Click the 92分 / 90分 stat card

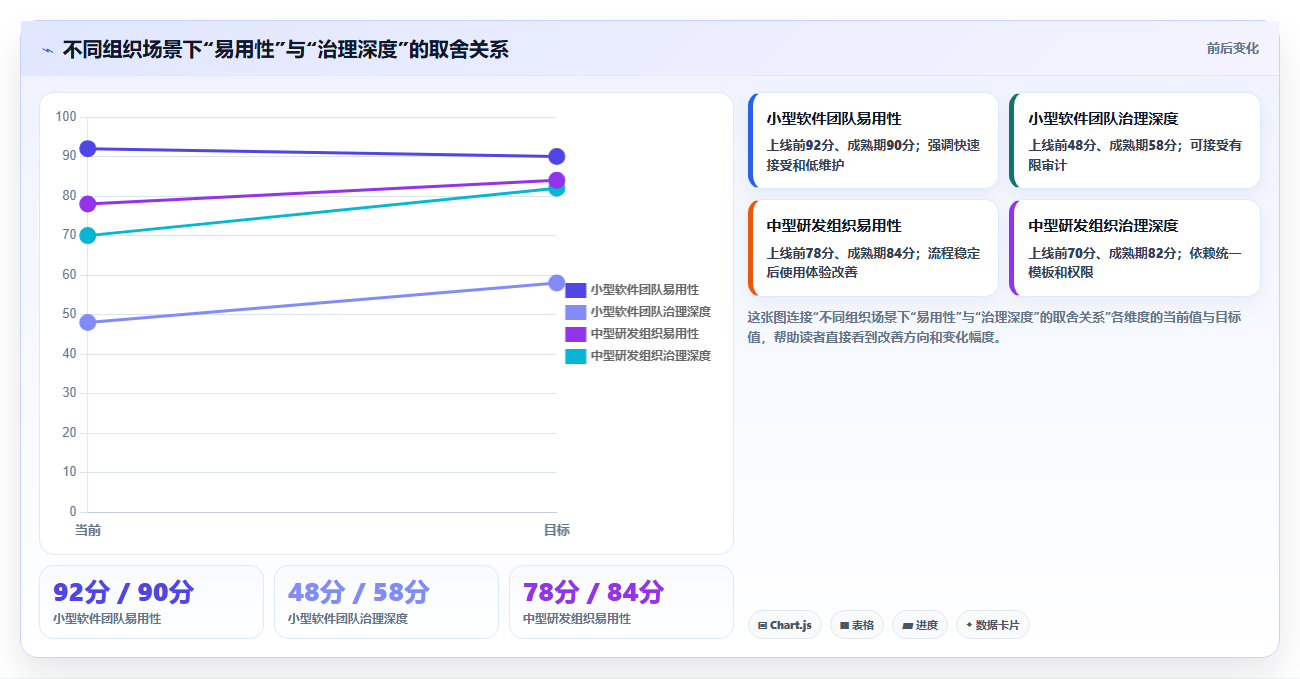[151, 602]
